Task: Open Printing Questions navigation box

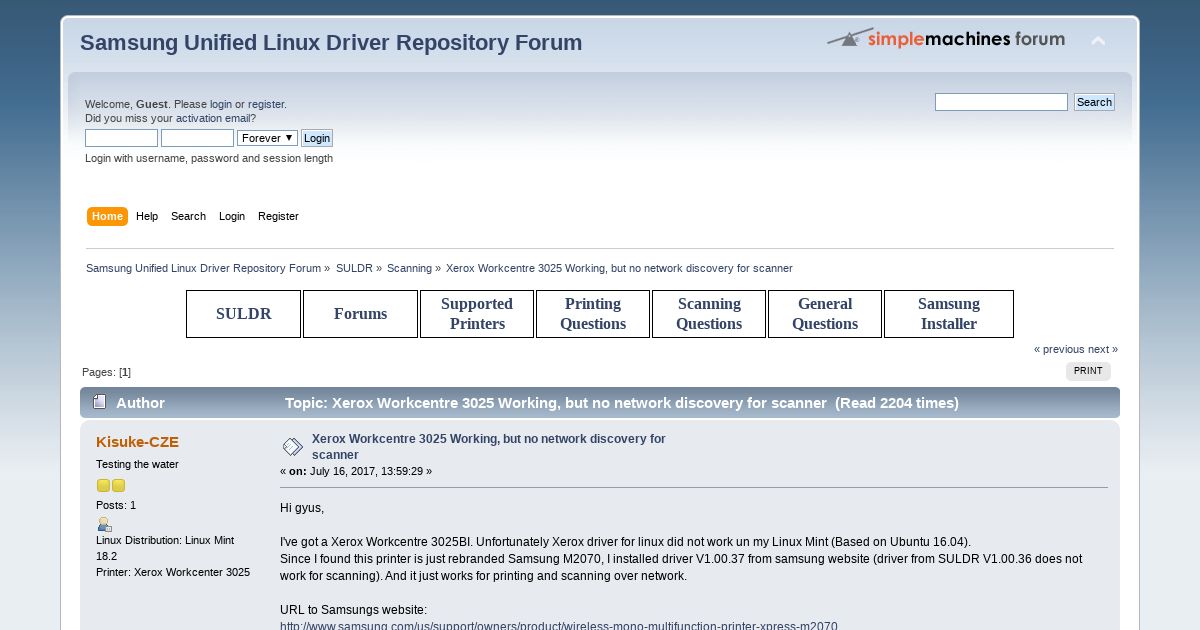Action: [x=593, y=314]
